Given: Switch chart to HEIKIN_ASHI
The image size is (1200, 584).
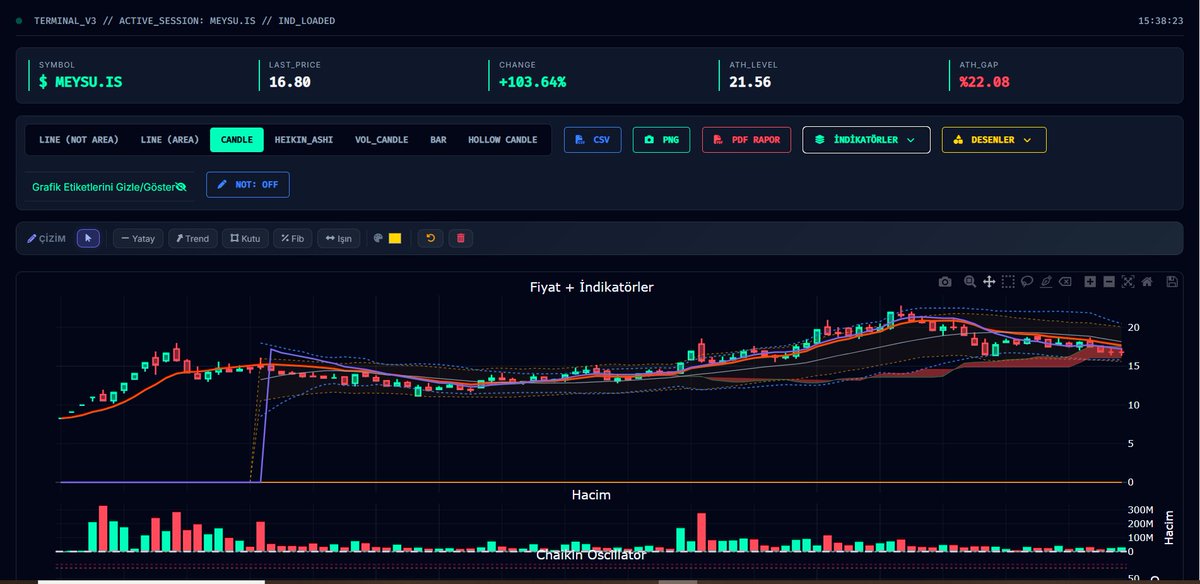Looking at the screenshot, I should [x=304, y=140].
